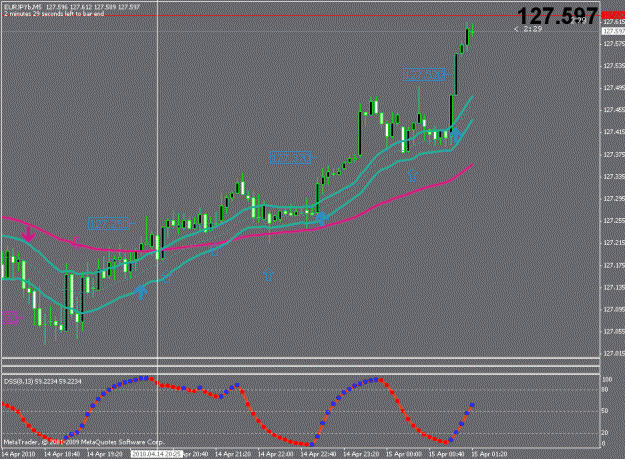Image resolution: width=625 pixels, height=459 pixels.
Task: Click the white current price tag on axis
Action: click(x=613, y=31)
